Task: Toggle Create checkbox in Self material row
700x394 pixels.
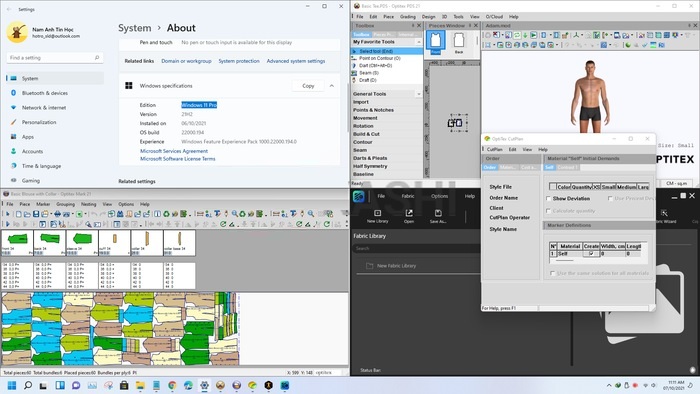Action: [592, 253]
